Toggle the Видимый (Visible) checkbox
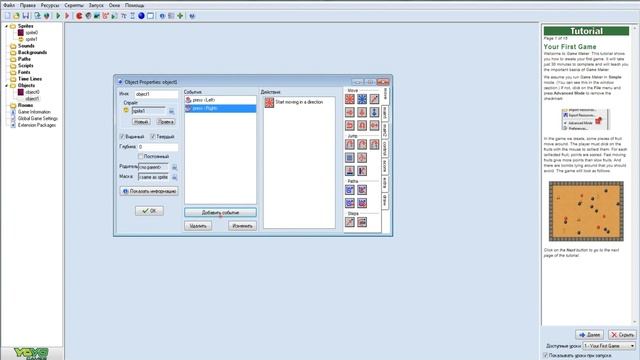Screen dimensions: 640x360 [x=122, y=136]
